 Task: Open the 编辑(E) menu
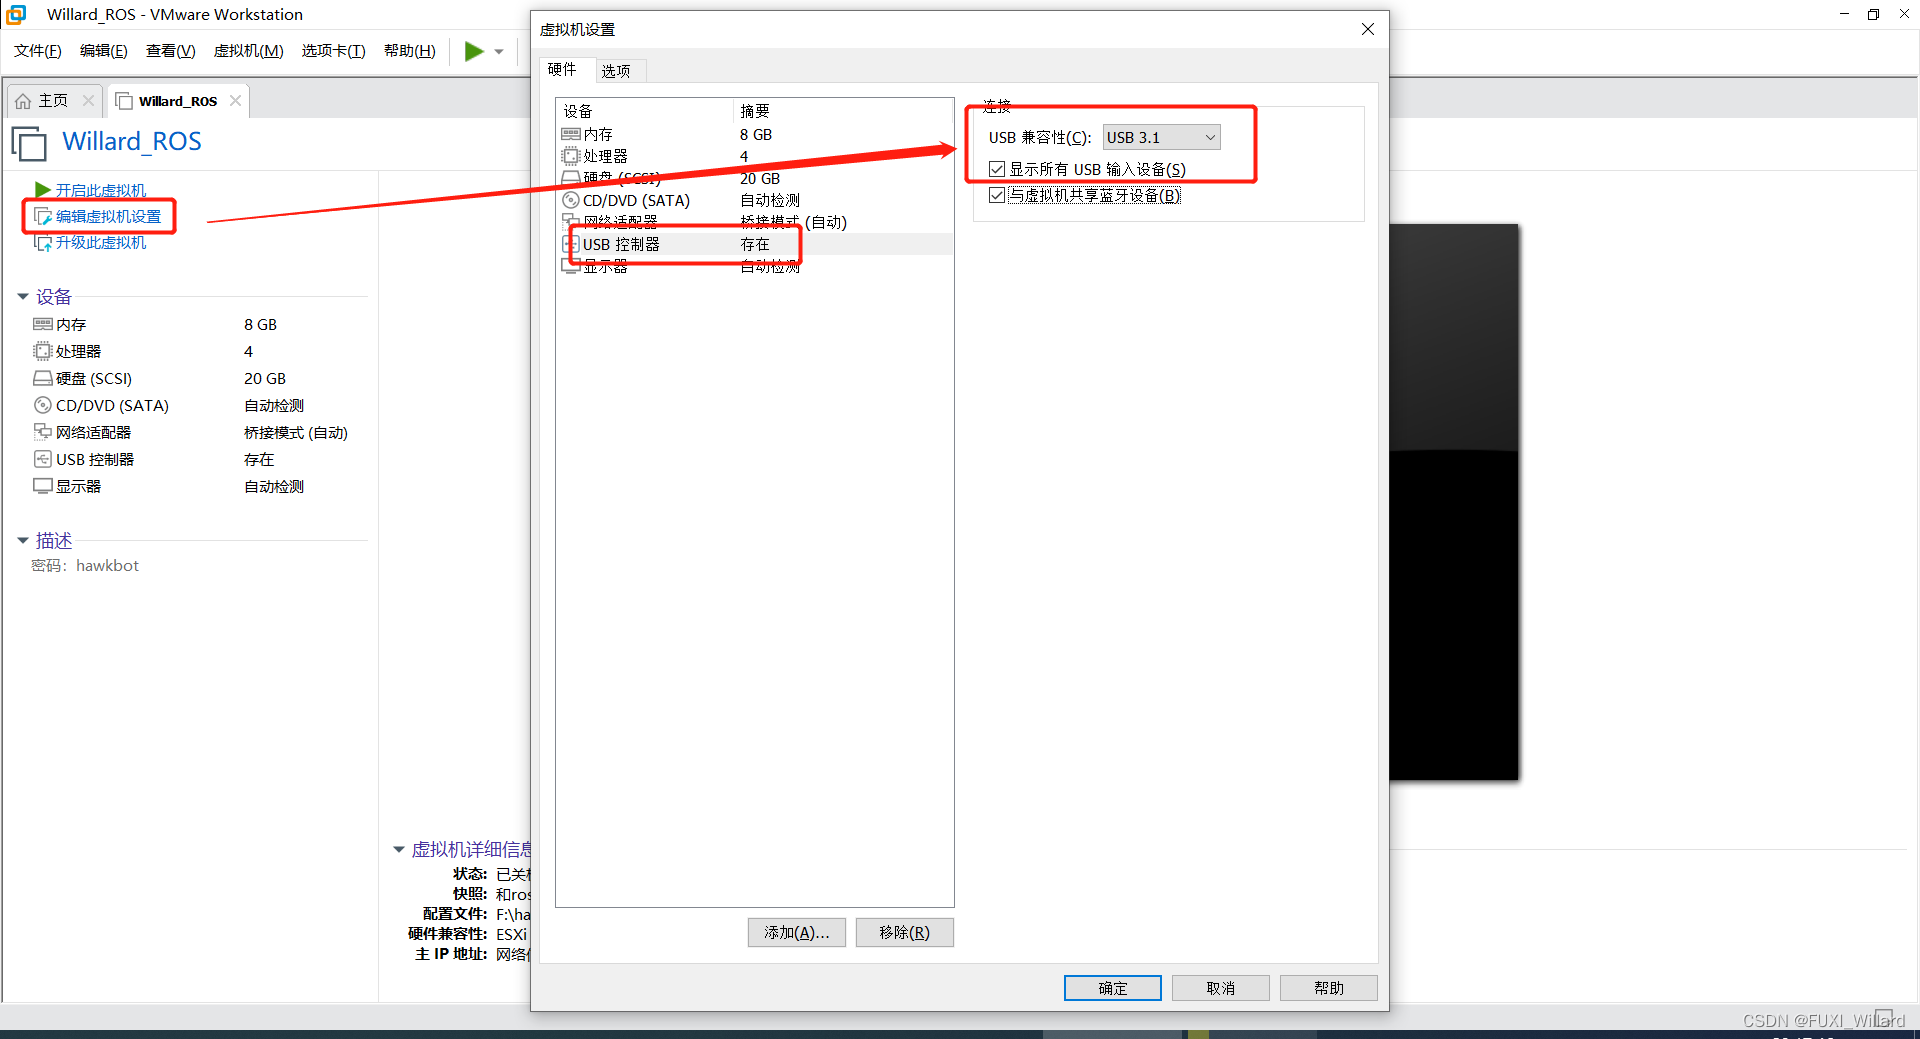(x=104, y=51)
